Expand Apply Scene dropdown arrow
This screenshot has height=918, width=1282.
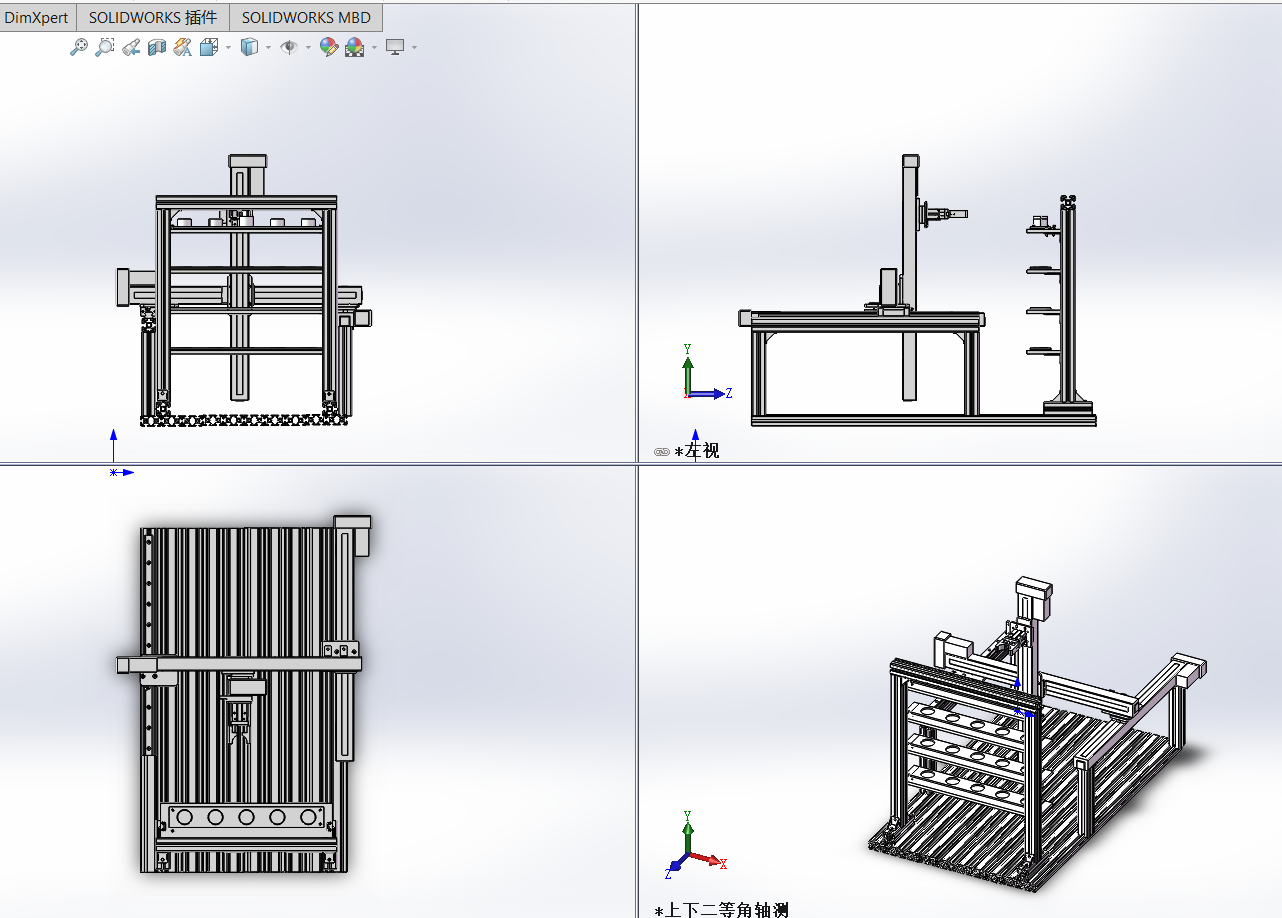375,47
